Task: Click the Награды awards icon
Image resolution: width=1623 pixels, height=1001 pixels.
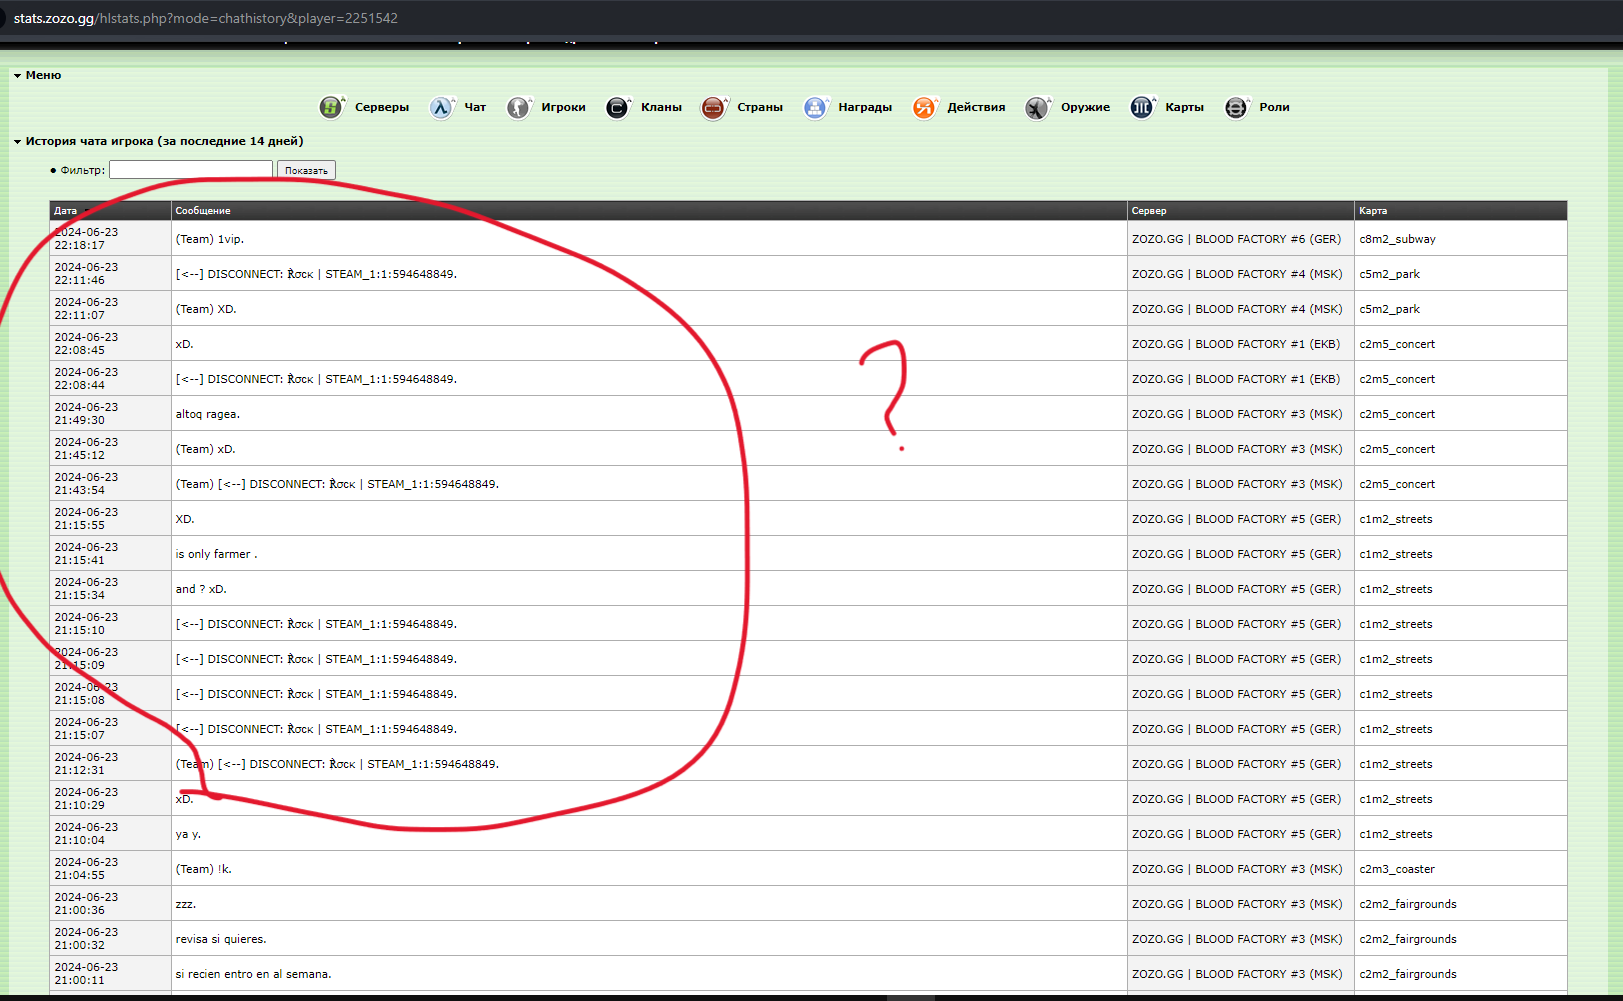Action: pyautogui.click(x=815, y=107)
